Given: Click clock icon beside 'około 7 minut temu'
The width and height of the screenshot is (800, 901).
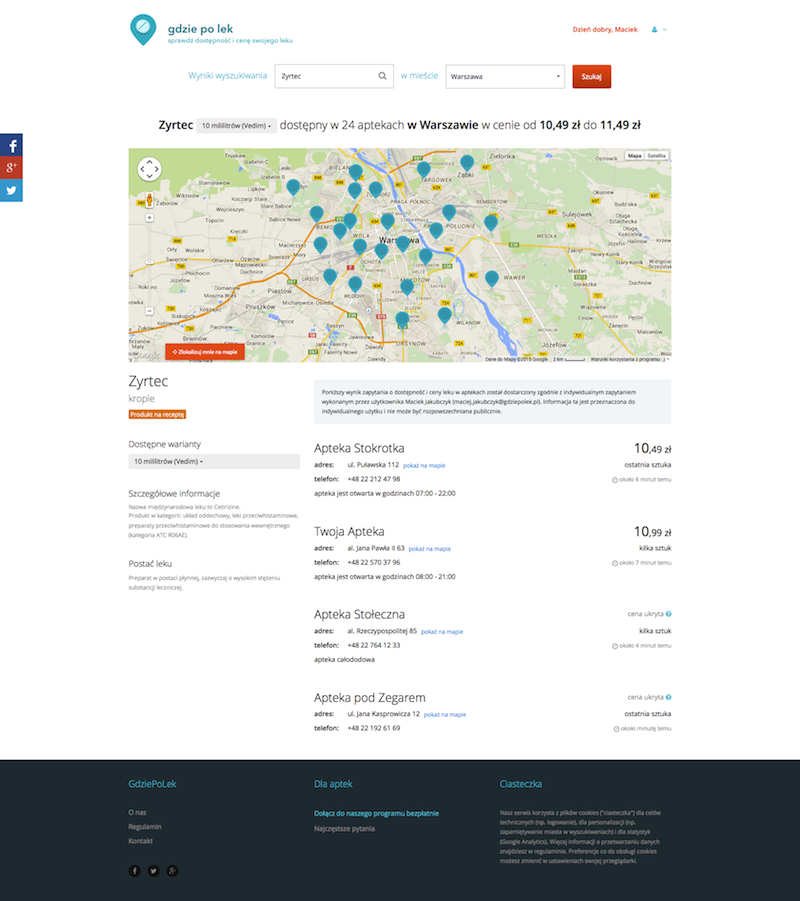Looking at the screenshot, I should (615, 563).
